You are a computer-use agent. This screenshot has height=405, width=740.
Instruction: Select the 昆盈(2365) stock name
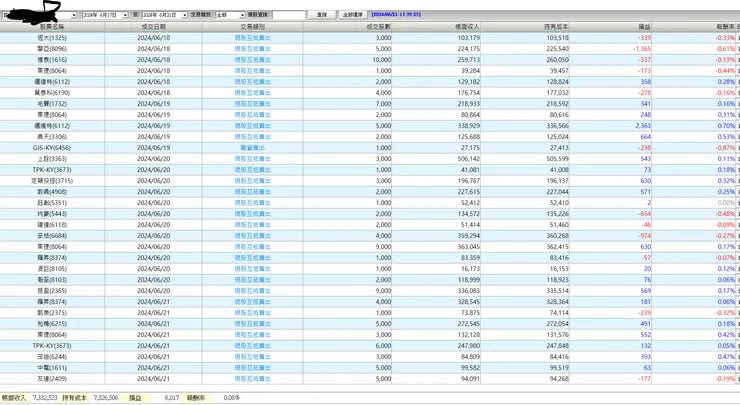[x=52, y=291]
